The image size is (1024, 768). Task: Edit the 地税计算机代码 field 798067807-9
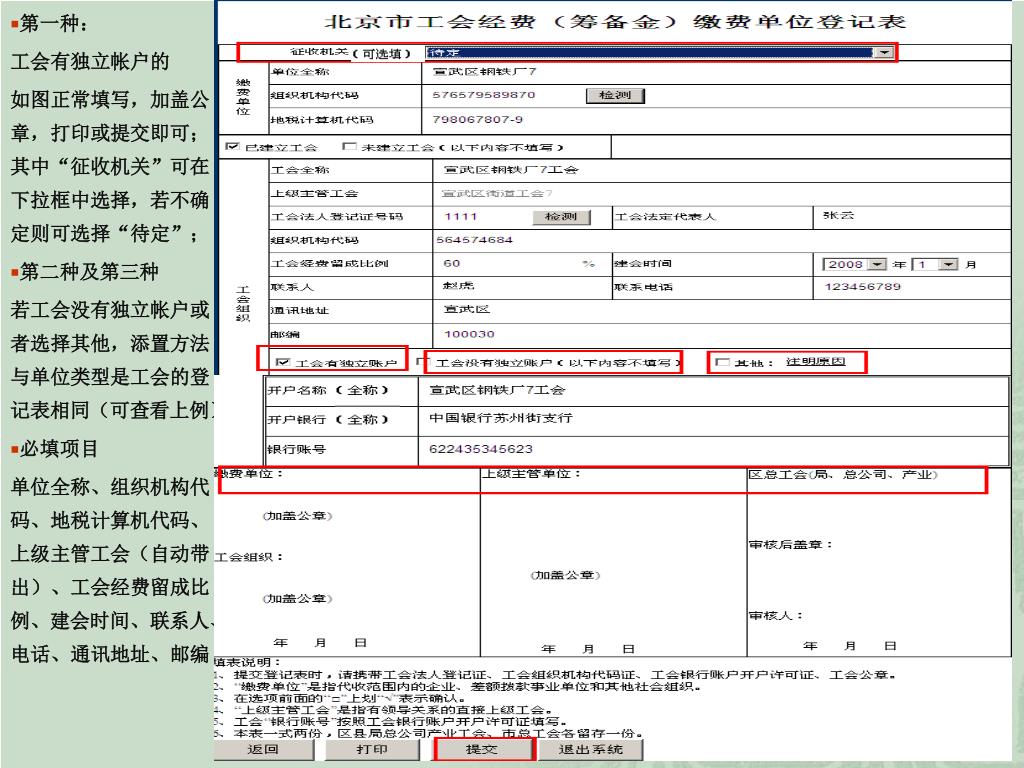[716, 120]
